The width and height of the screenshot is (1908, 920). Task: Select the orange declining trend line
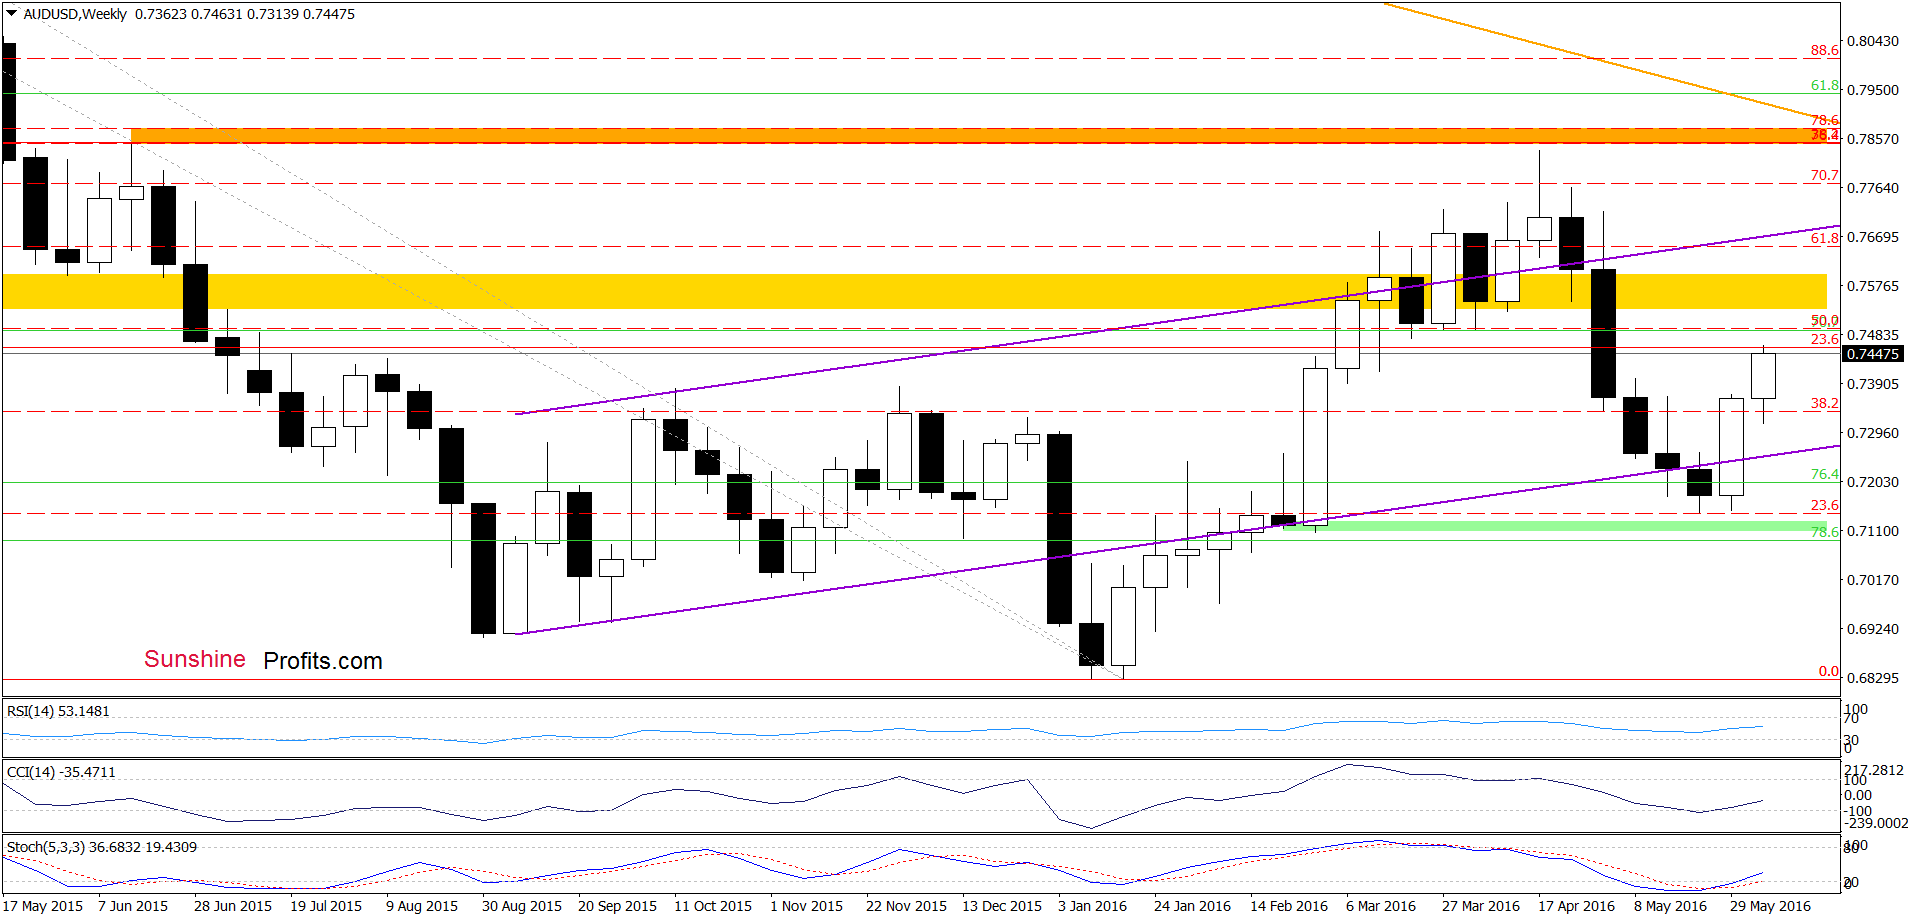(x=1610, y=62)
